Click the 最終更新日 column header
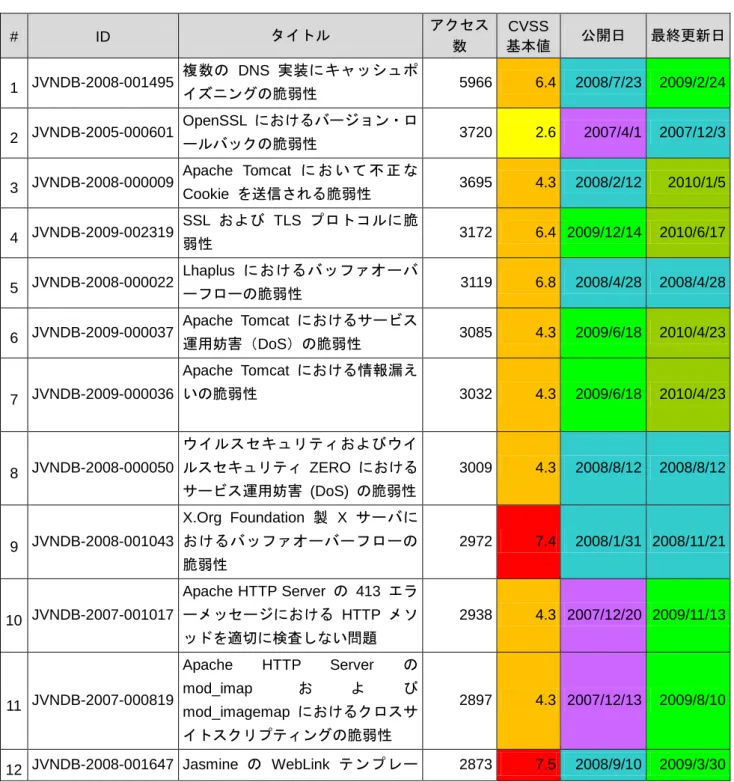The image size is (734, 782). click(x=688, y=36)
